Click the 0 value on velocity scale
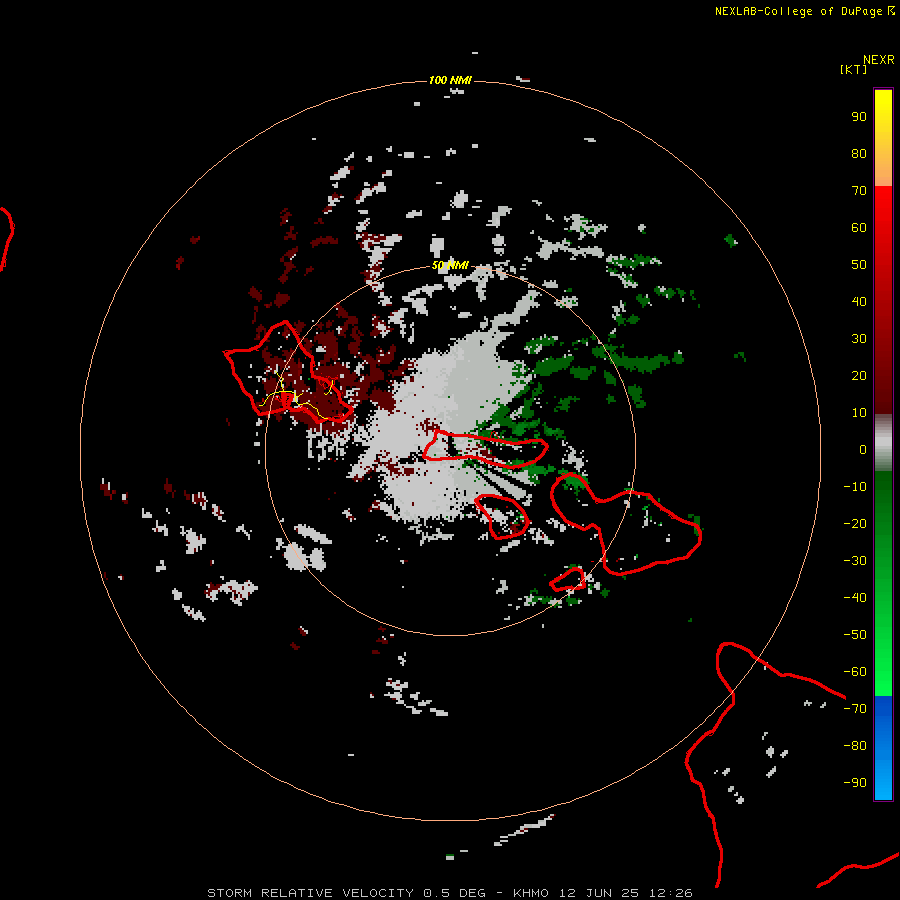 pyautogui.click(x=863, y=449)
